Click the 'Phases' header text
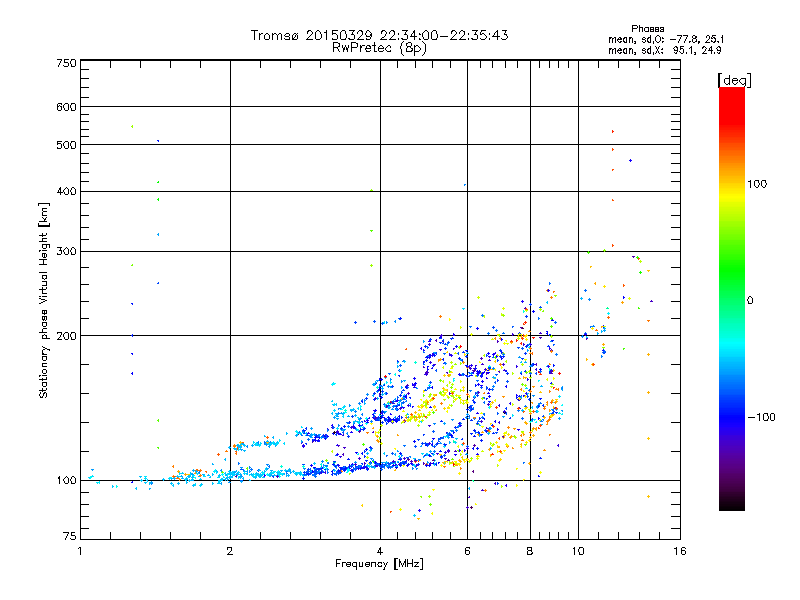Viewport: 800px width, 600px height. [x=647, y=29]
